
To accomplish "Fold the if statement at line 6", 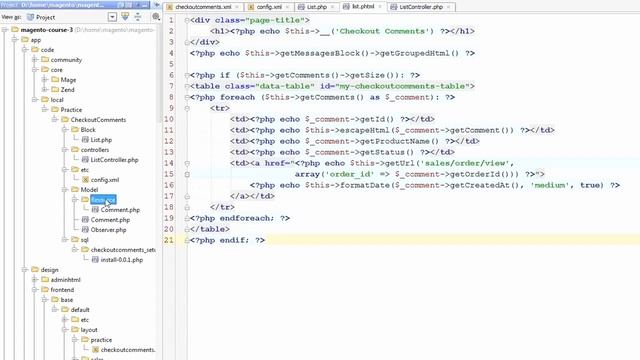I will [187, 75].
